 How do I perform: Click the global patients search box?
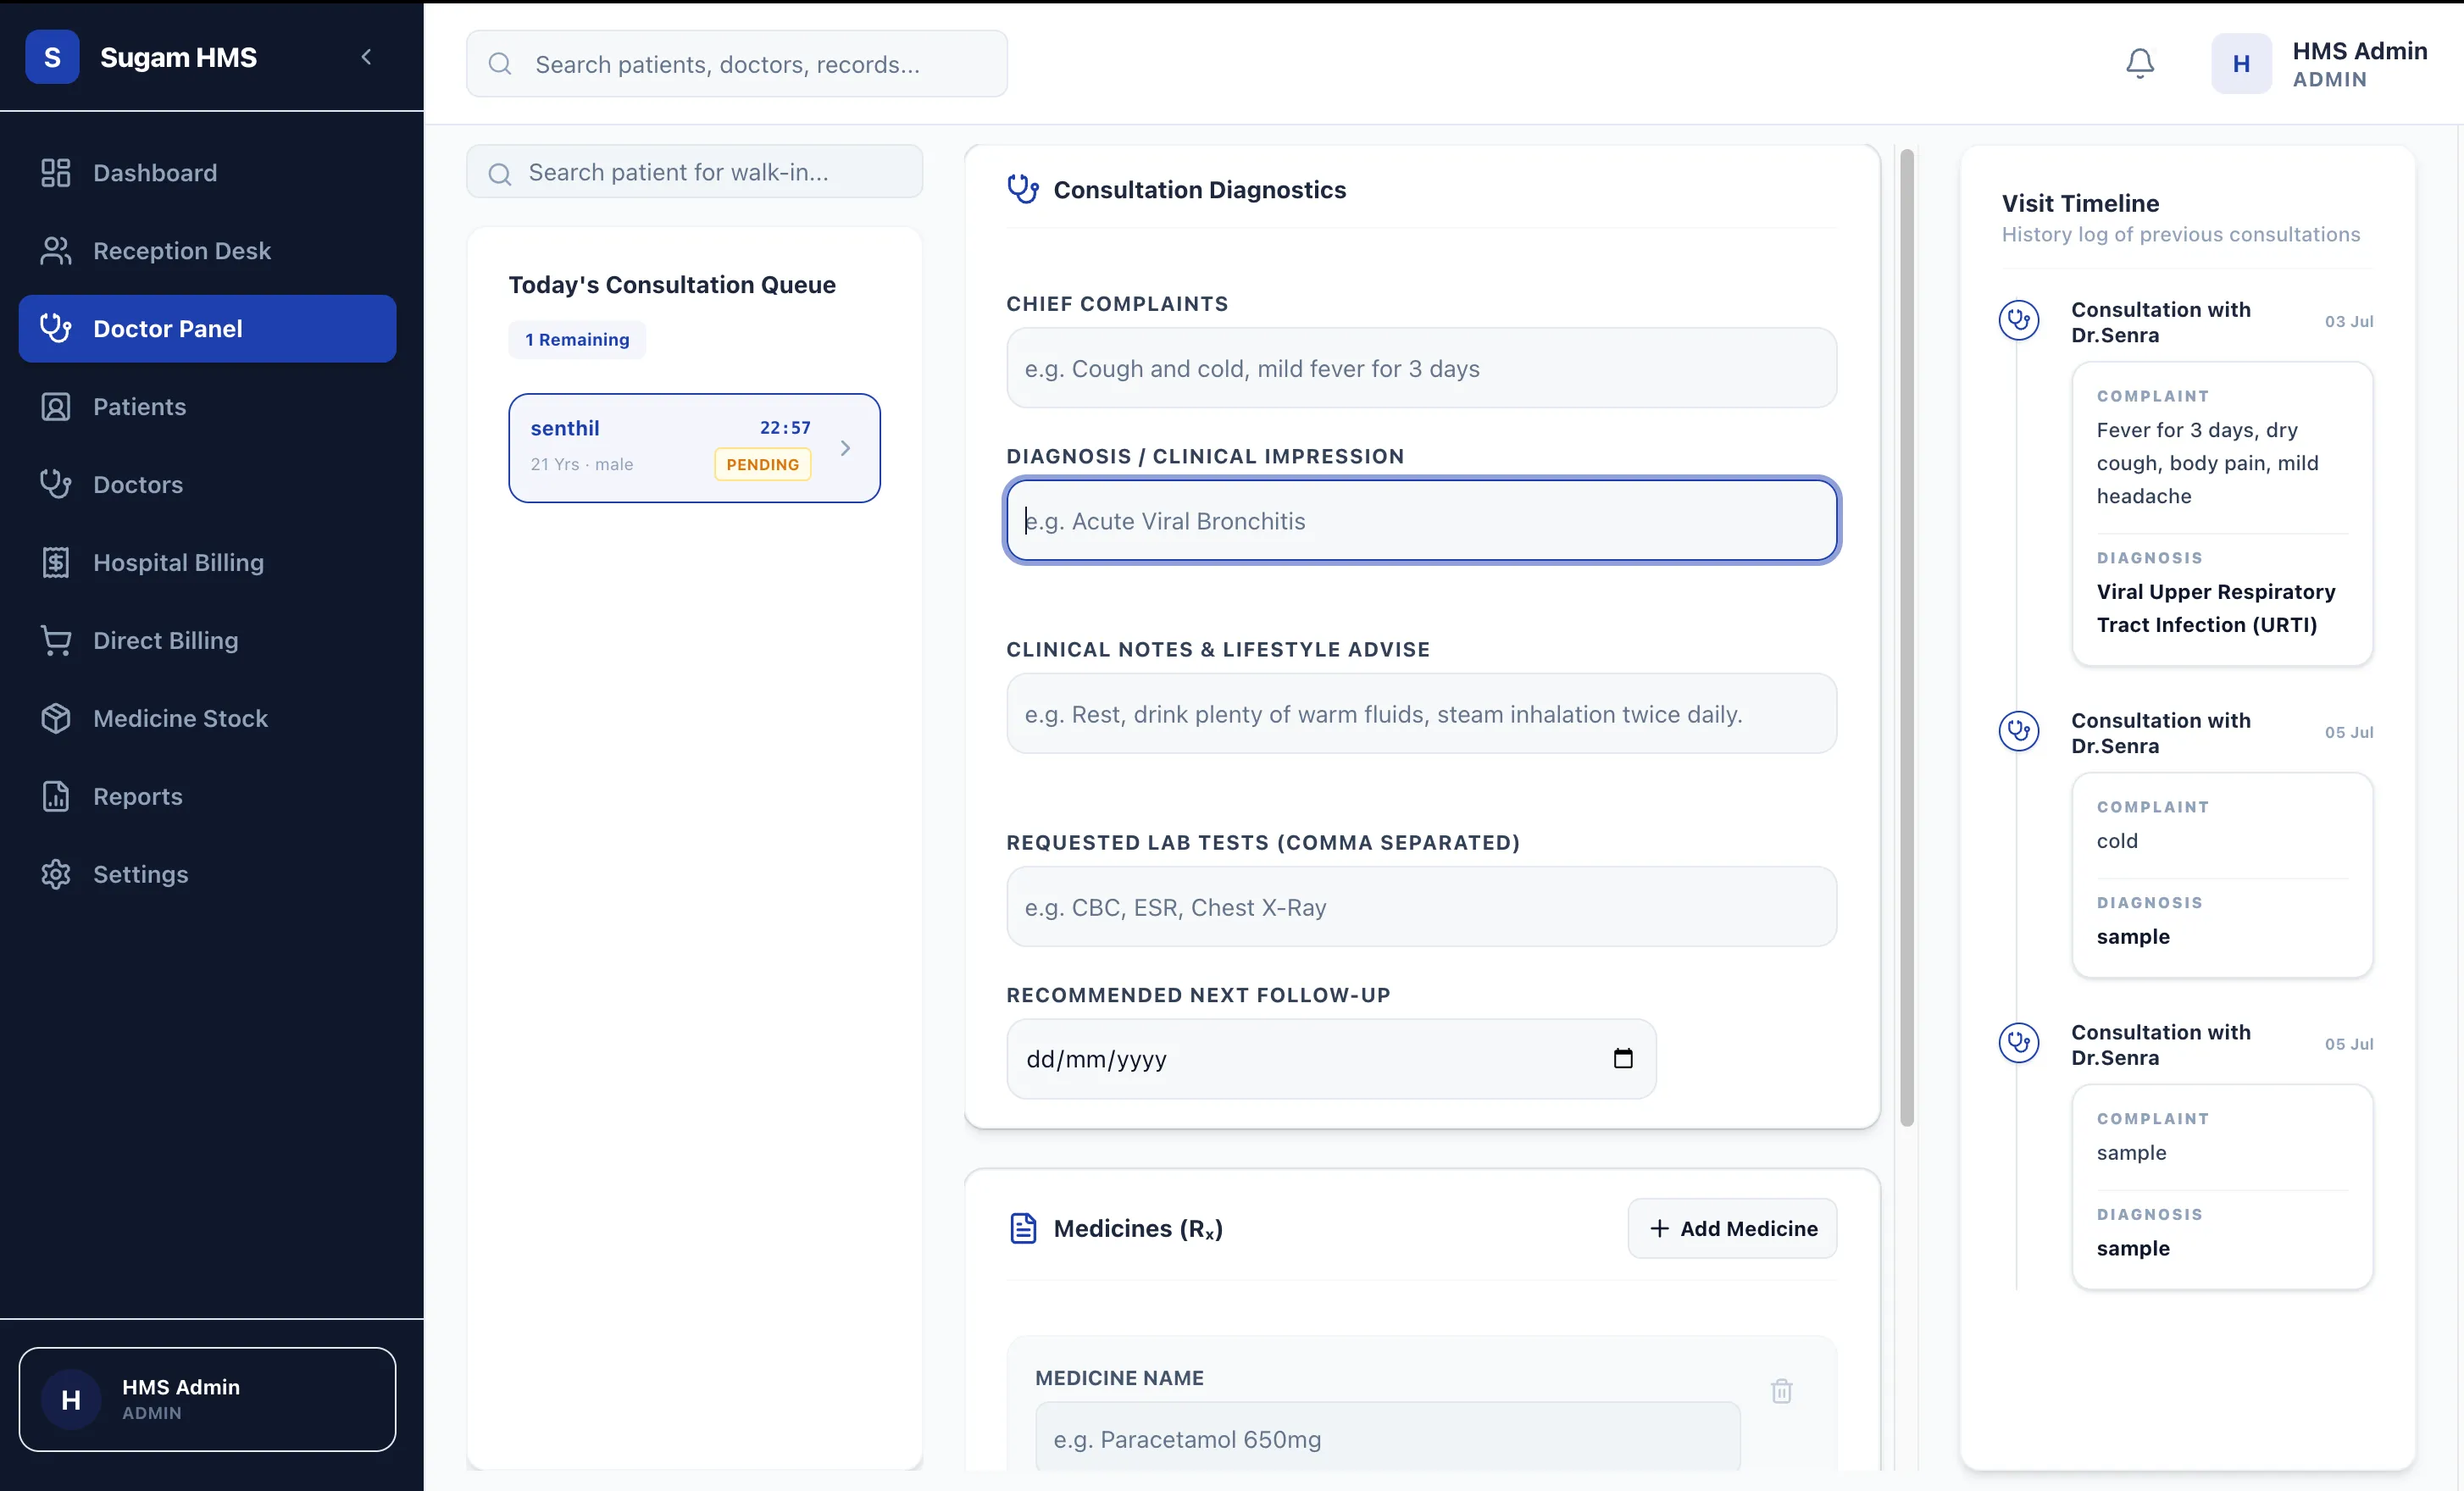tap(736, 64)
